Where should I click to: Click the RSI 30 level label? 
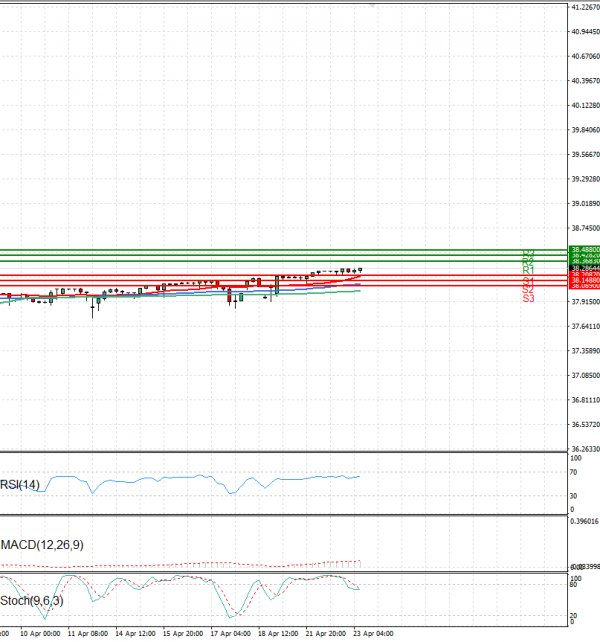point(573,496)
